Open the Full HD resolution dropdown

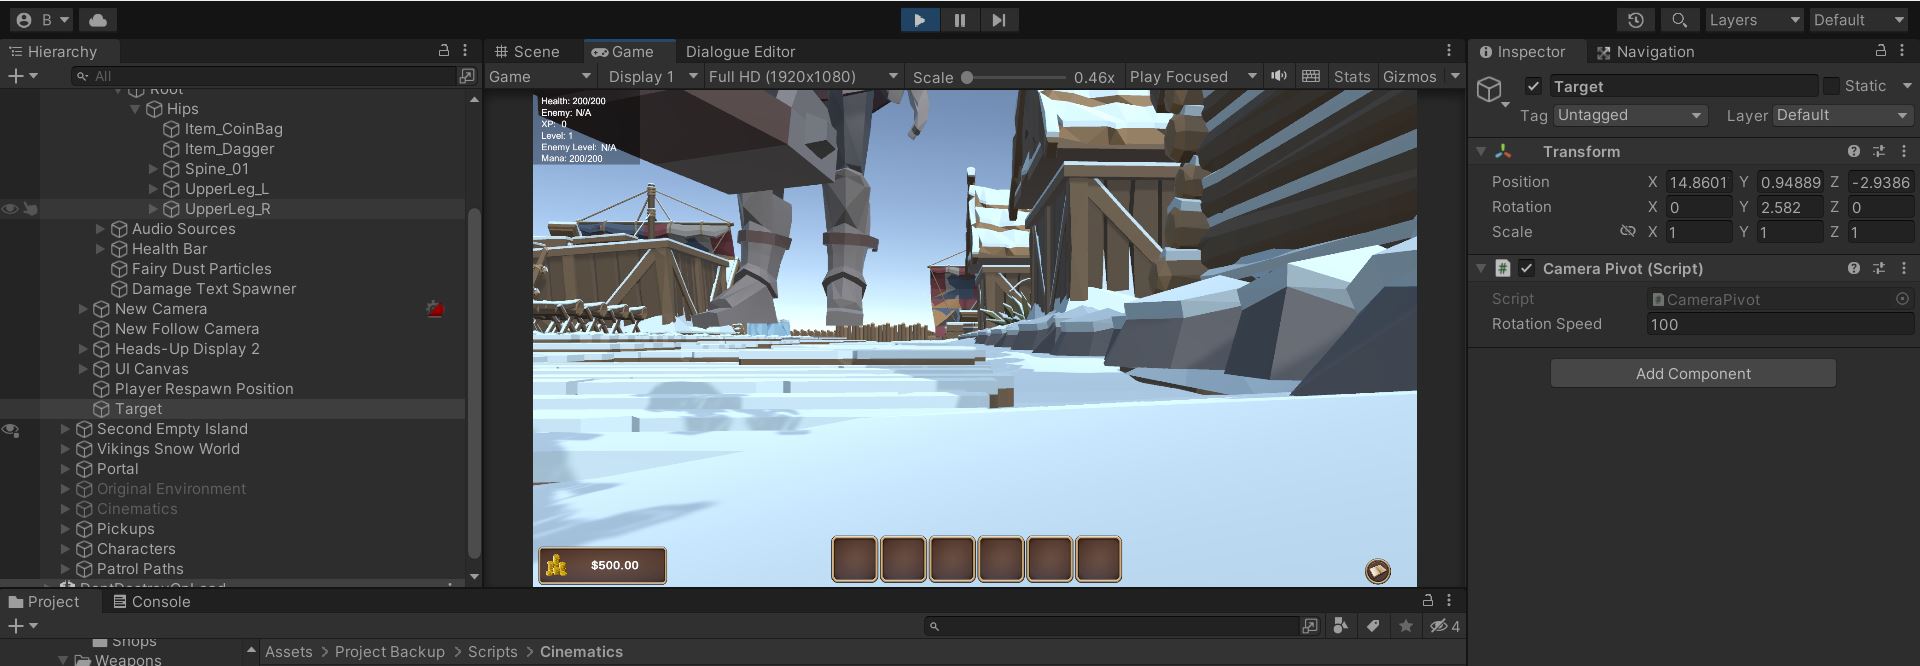point(803,77)
